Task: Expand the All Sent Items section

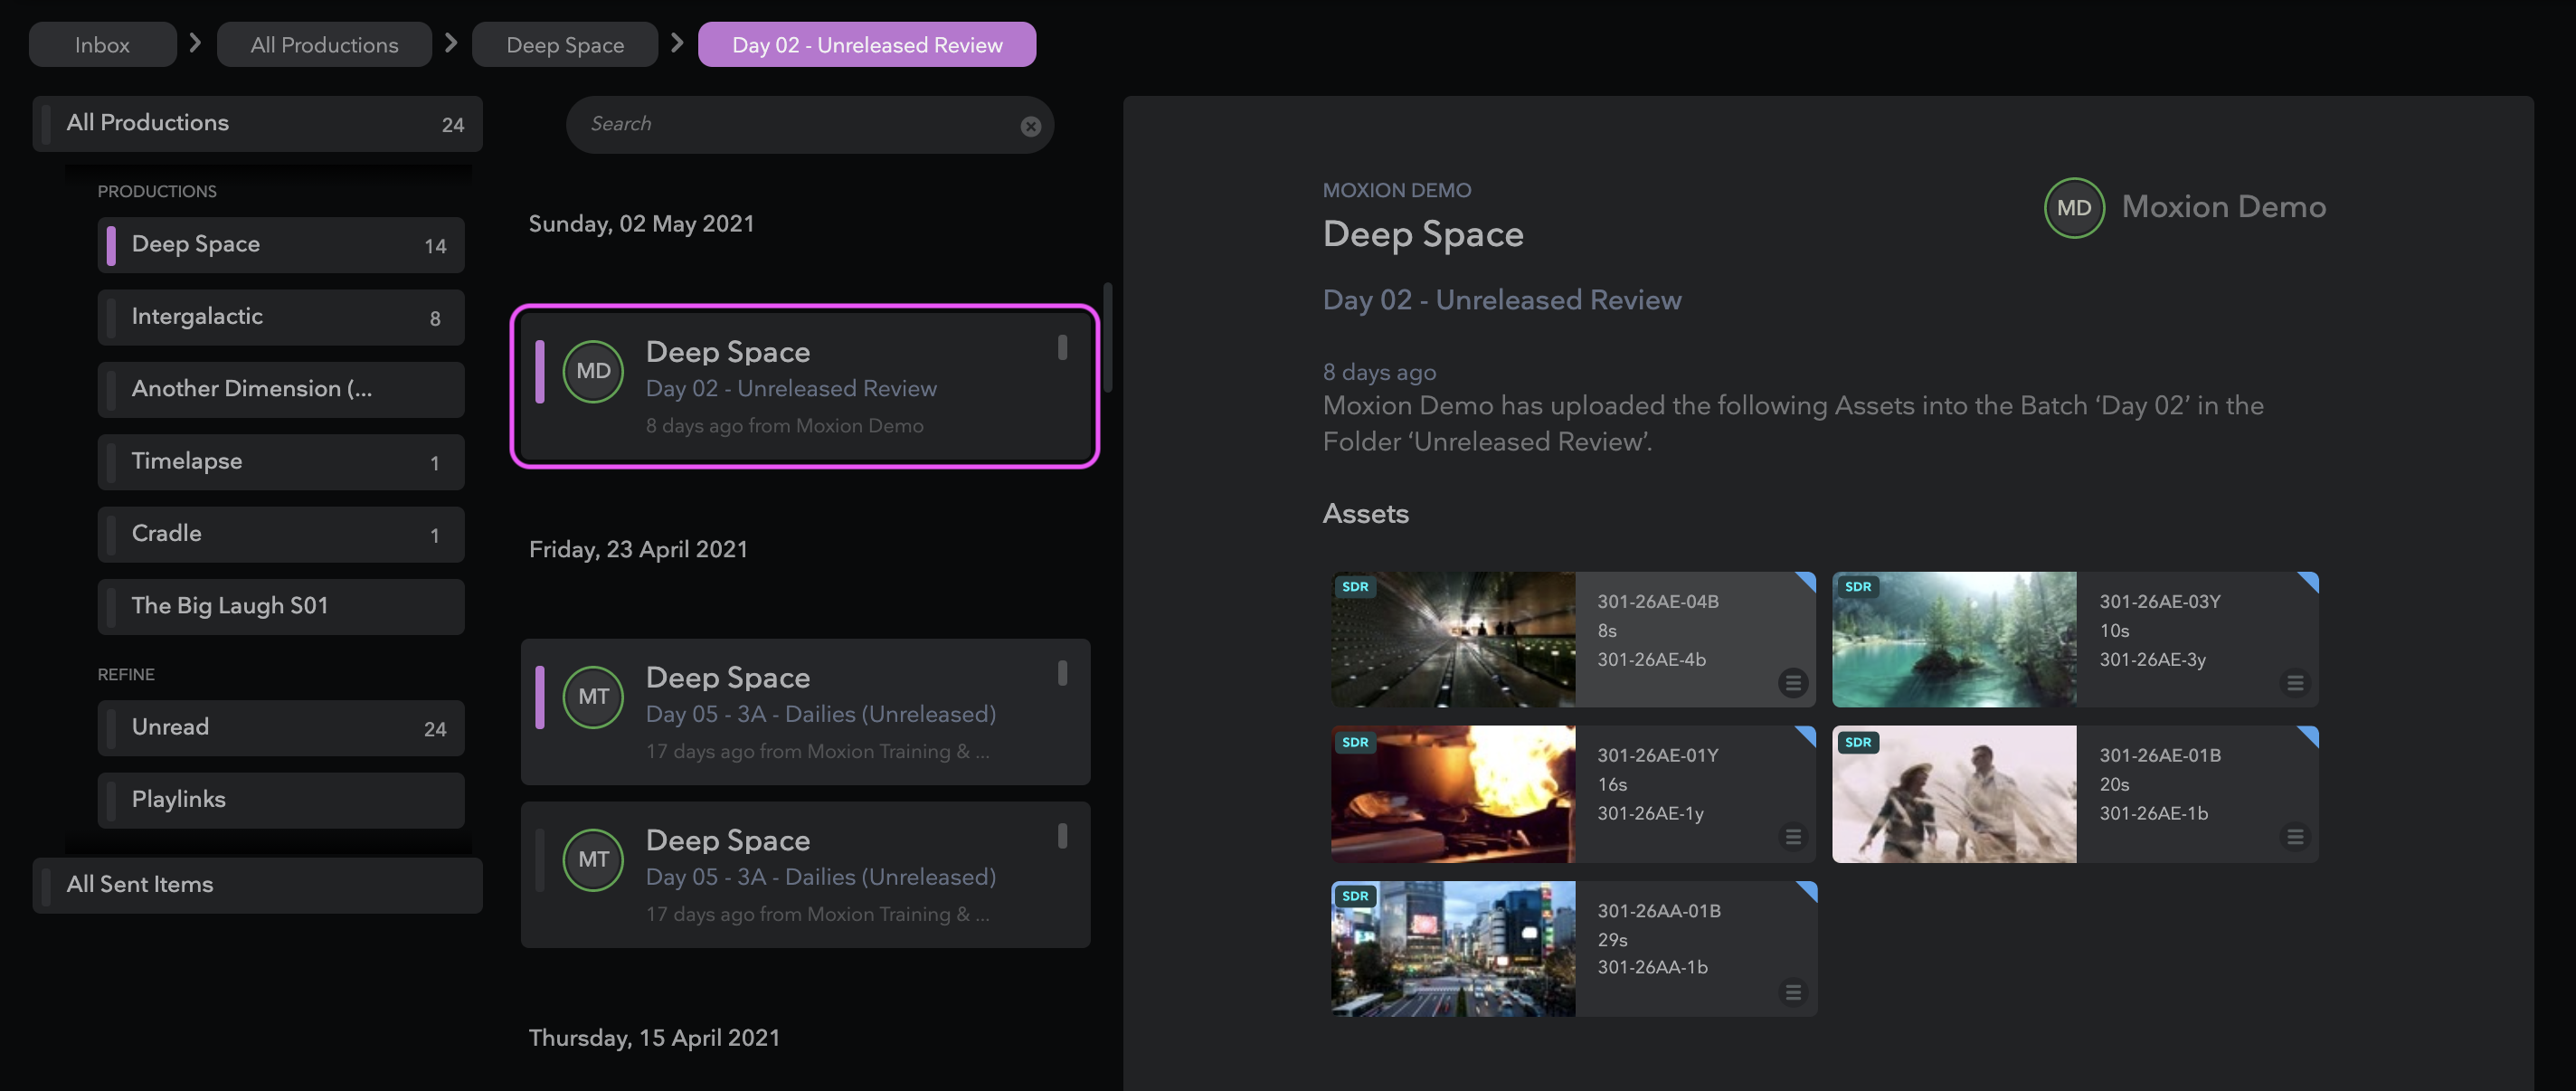Action: click(x=256, y=884)
